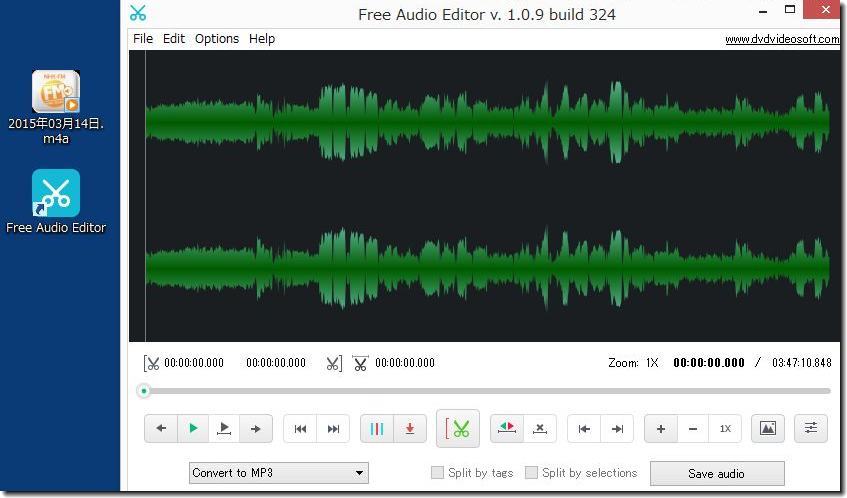Click the step backward arrow button

[161, 429]
